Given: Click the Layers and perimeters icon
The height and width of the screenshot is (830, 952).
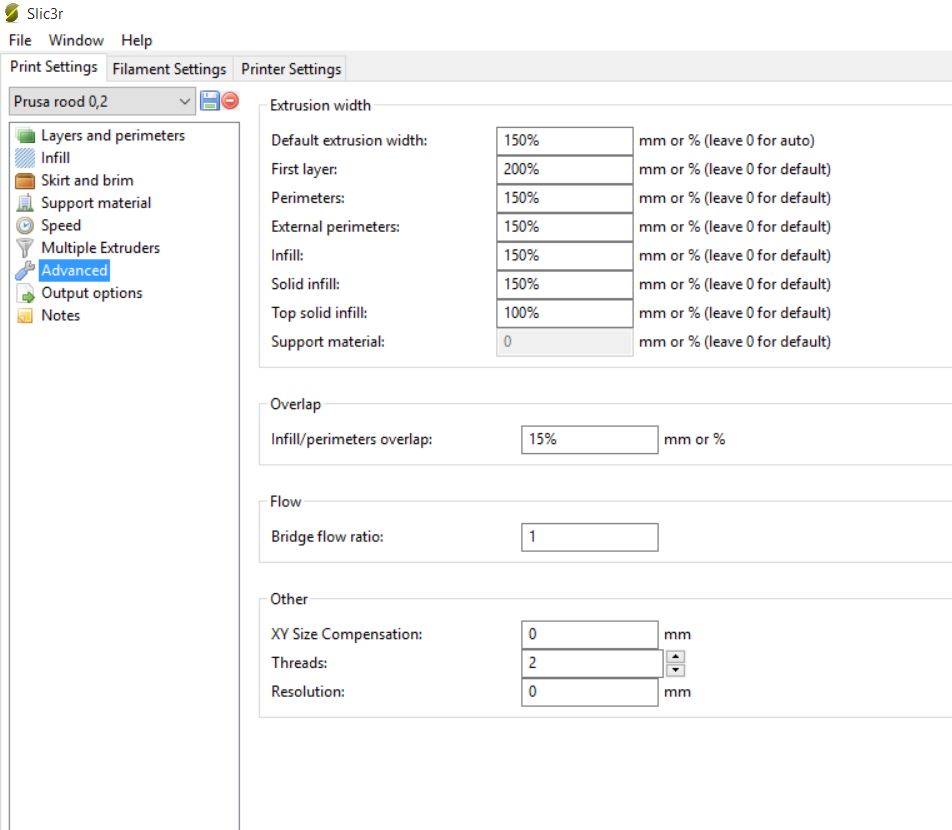Looking at the screenshot, I should [x=26, y=135].
